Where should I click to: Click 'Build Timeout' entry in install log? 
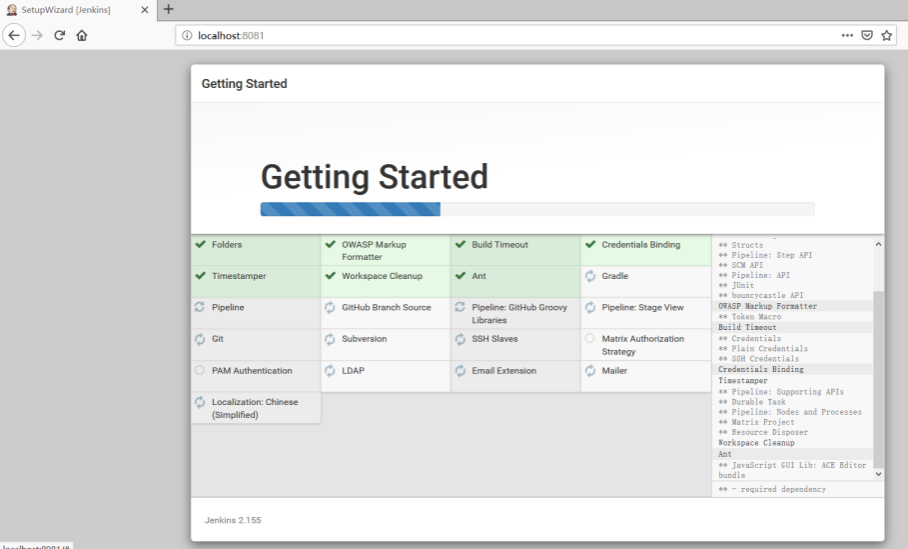pos(748,327)
